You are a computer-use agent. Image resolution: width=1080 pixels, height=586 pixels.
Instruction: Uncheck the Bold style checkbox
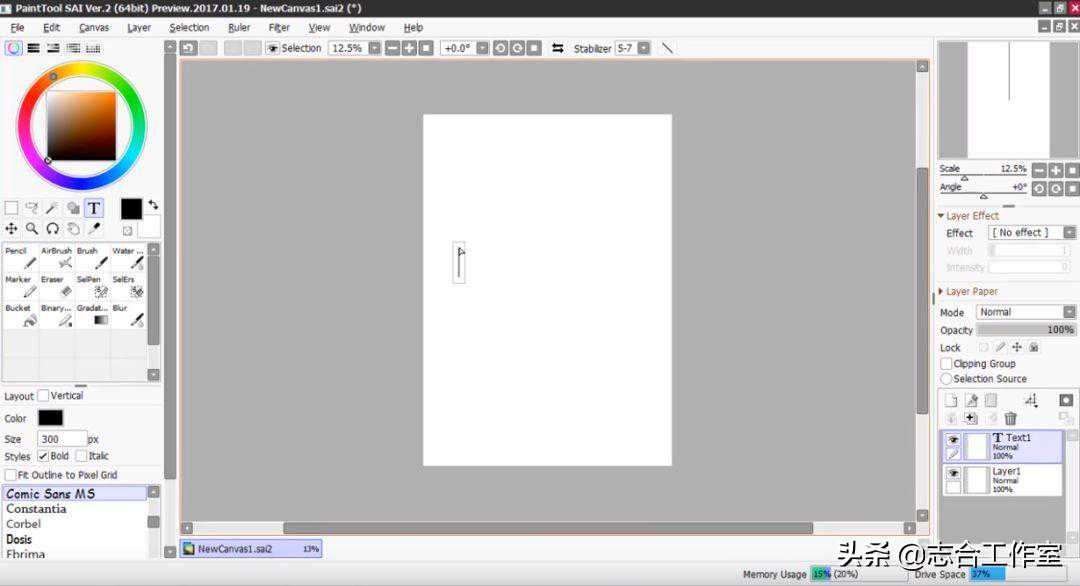[43, 456]
